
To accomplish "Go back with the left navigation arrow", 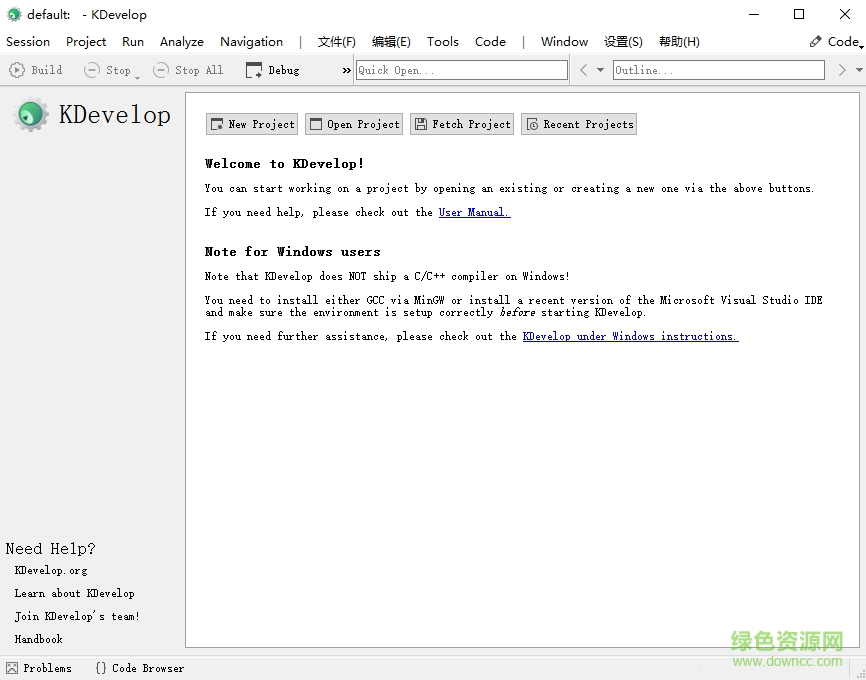I will [x=583, y=70].
